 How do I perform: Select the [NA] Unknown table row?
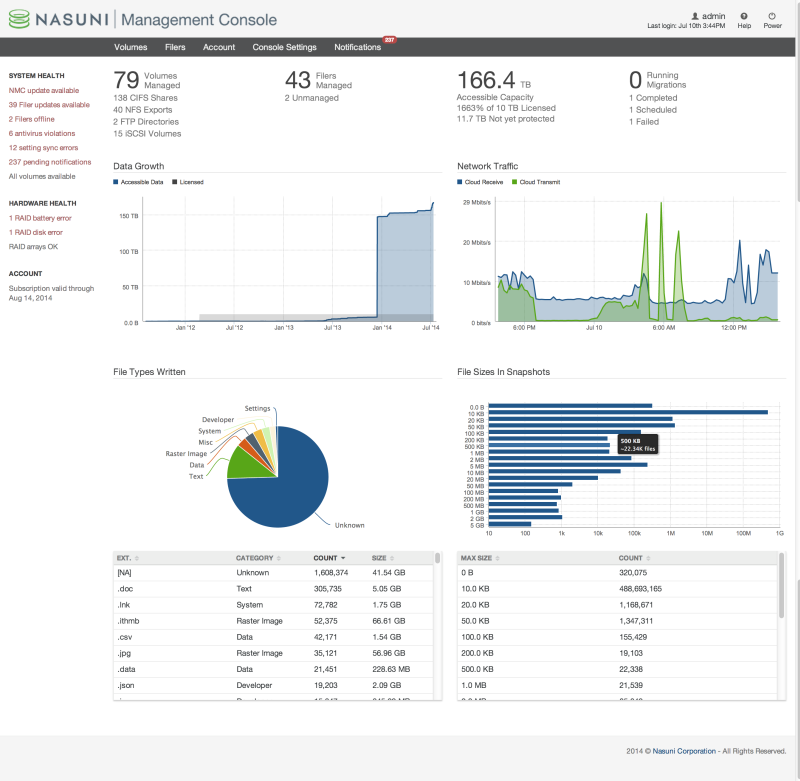[x=273, y=572]
